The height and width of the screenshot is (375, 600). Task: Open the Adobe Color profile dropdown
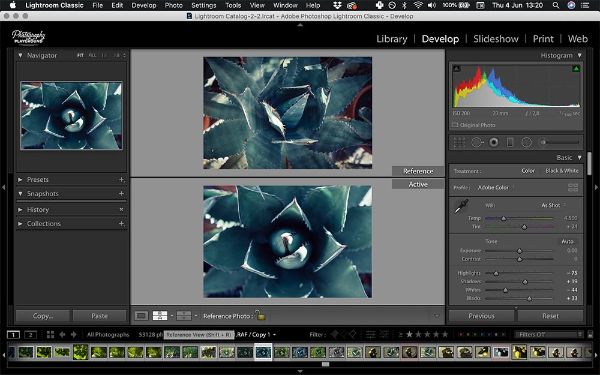(495, 188)
